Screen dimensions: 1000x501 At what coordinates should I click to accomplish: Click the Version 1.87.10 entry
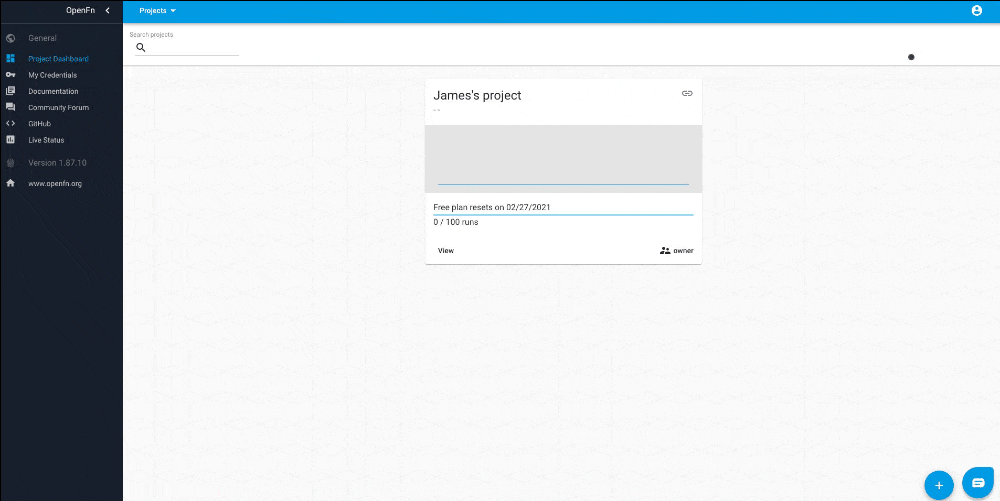tap(57, 163)
